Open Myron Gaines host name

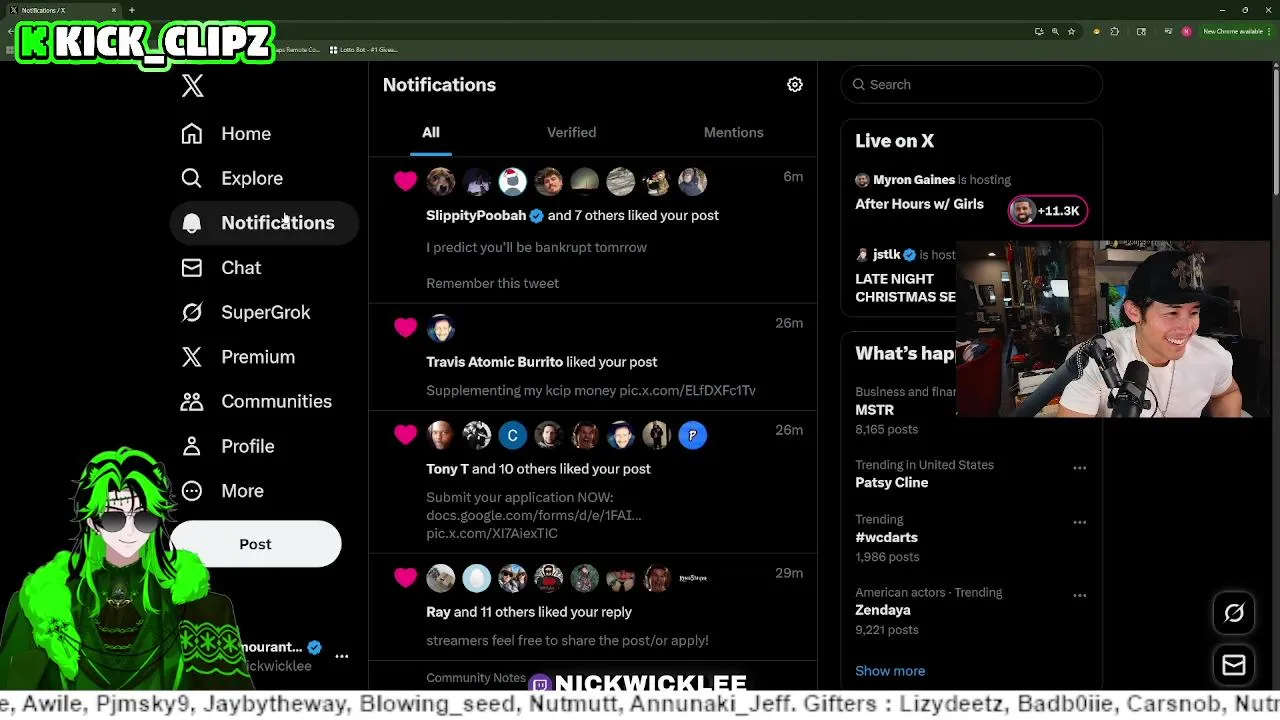point(914,180)
